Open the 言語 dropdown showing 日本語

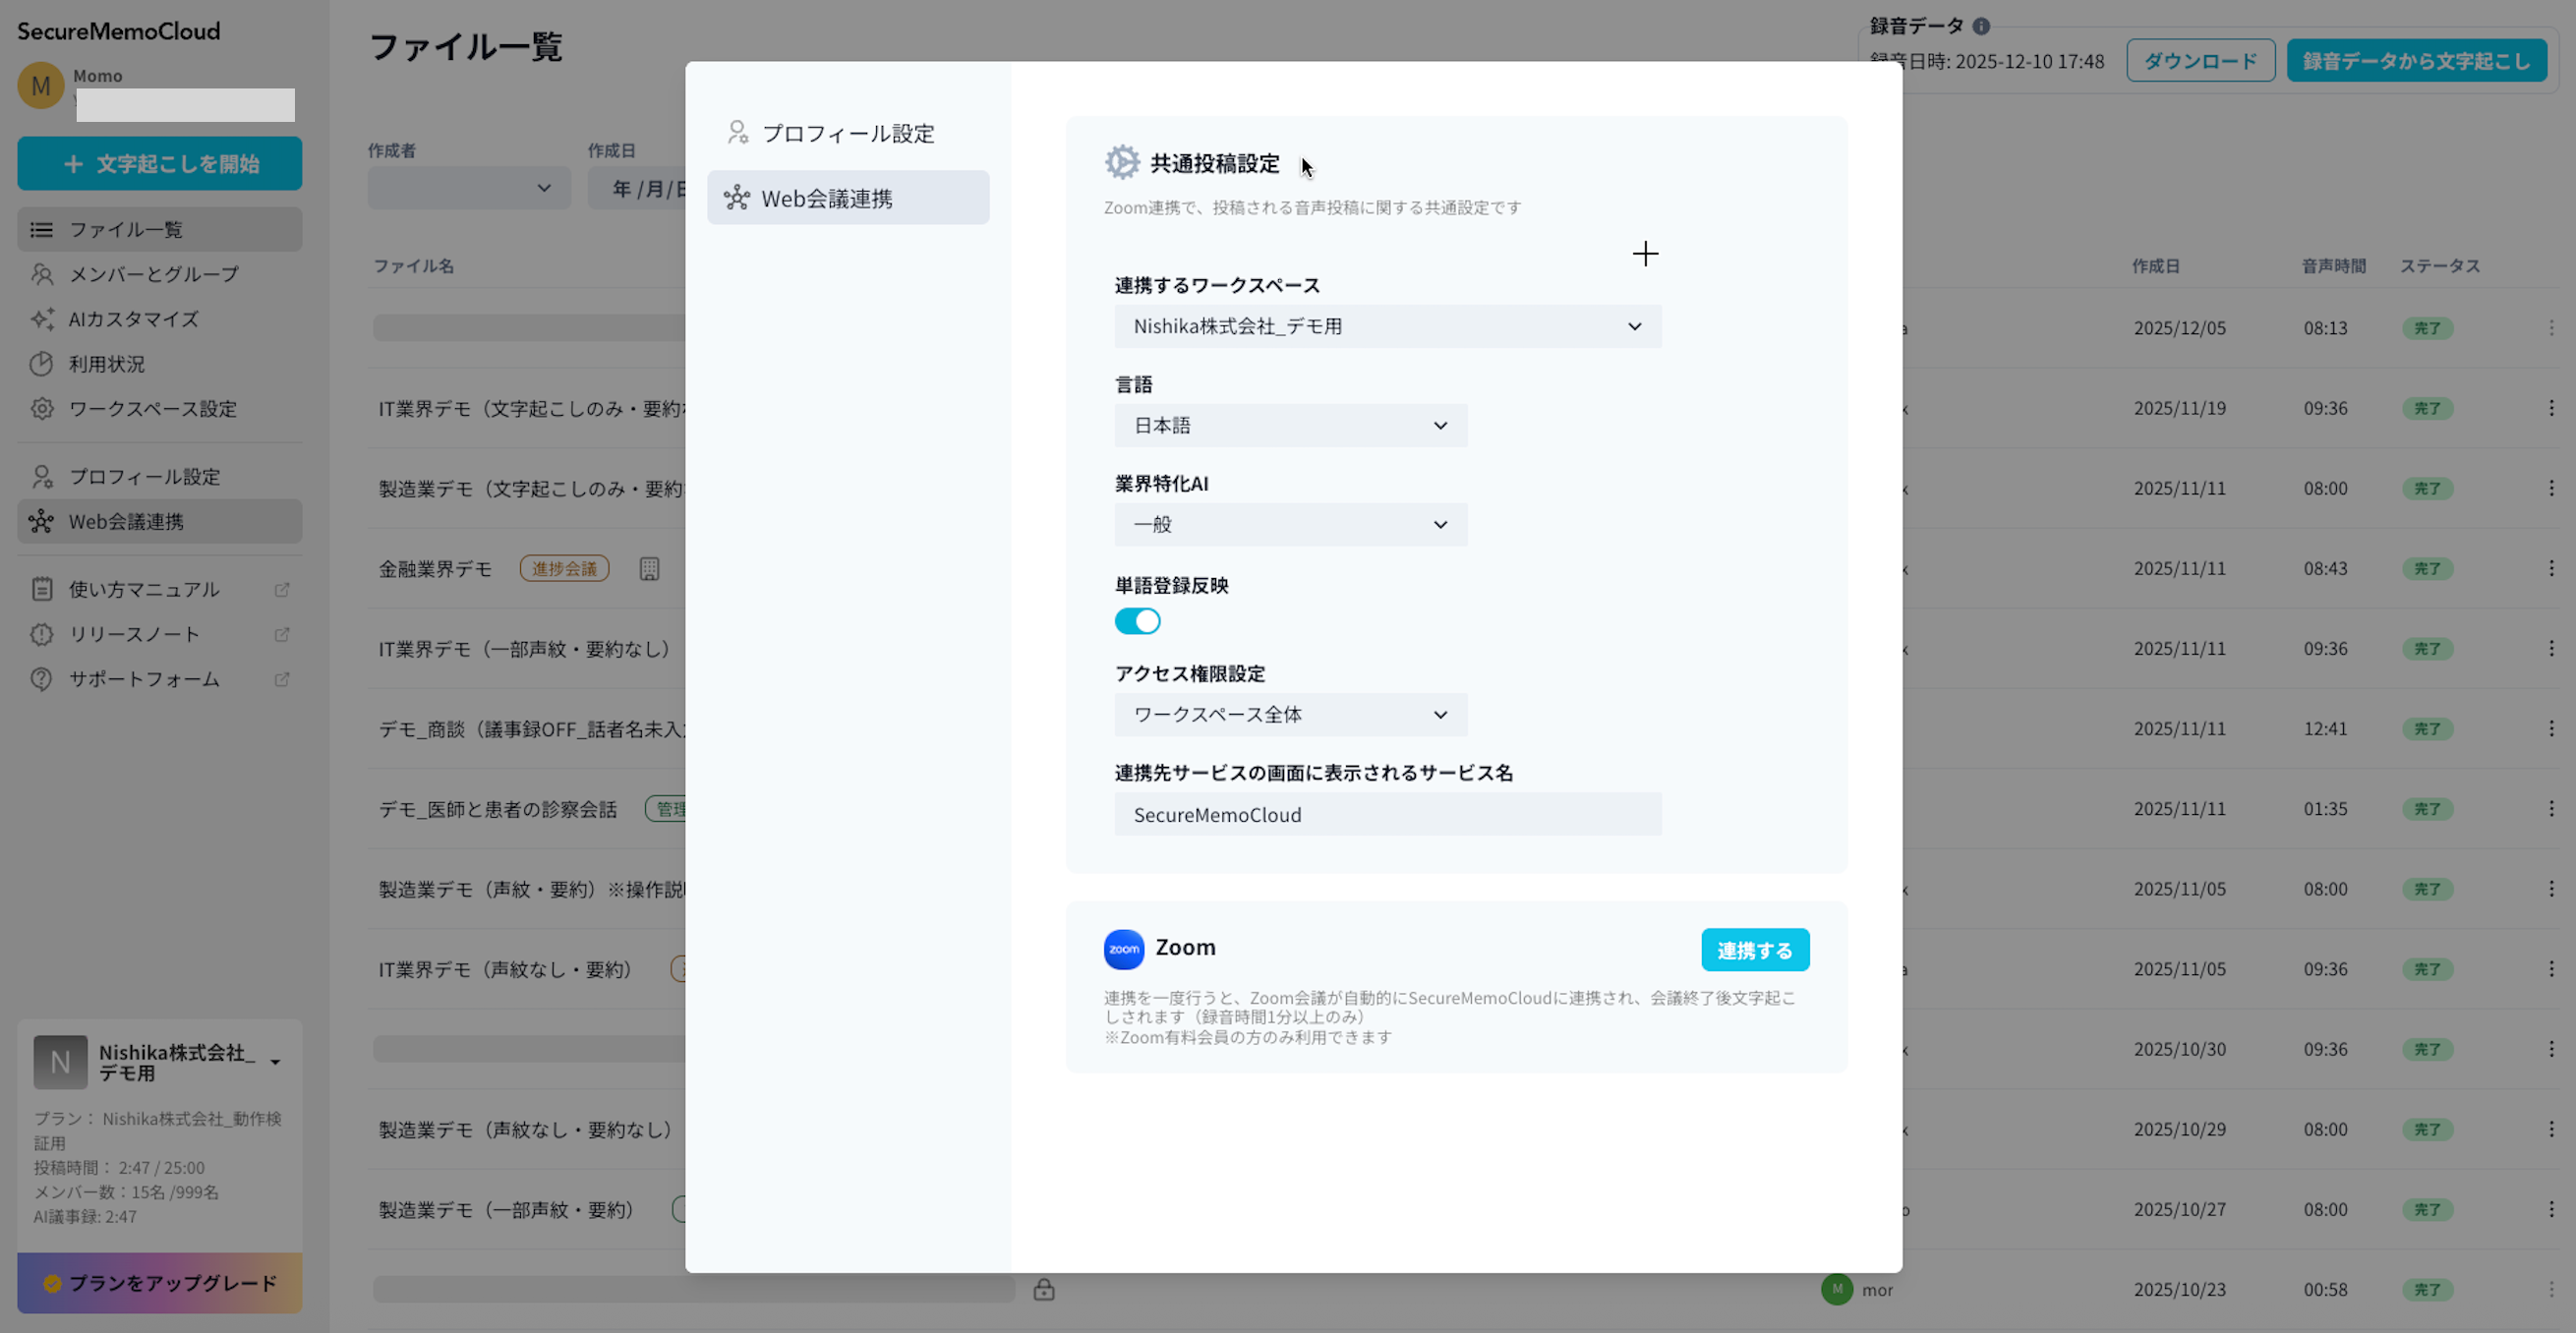click(1290, 425)
